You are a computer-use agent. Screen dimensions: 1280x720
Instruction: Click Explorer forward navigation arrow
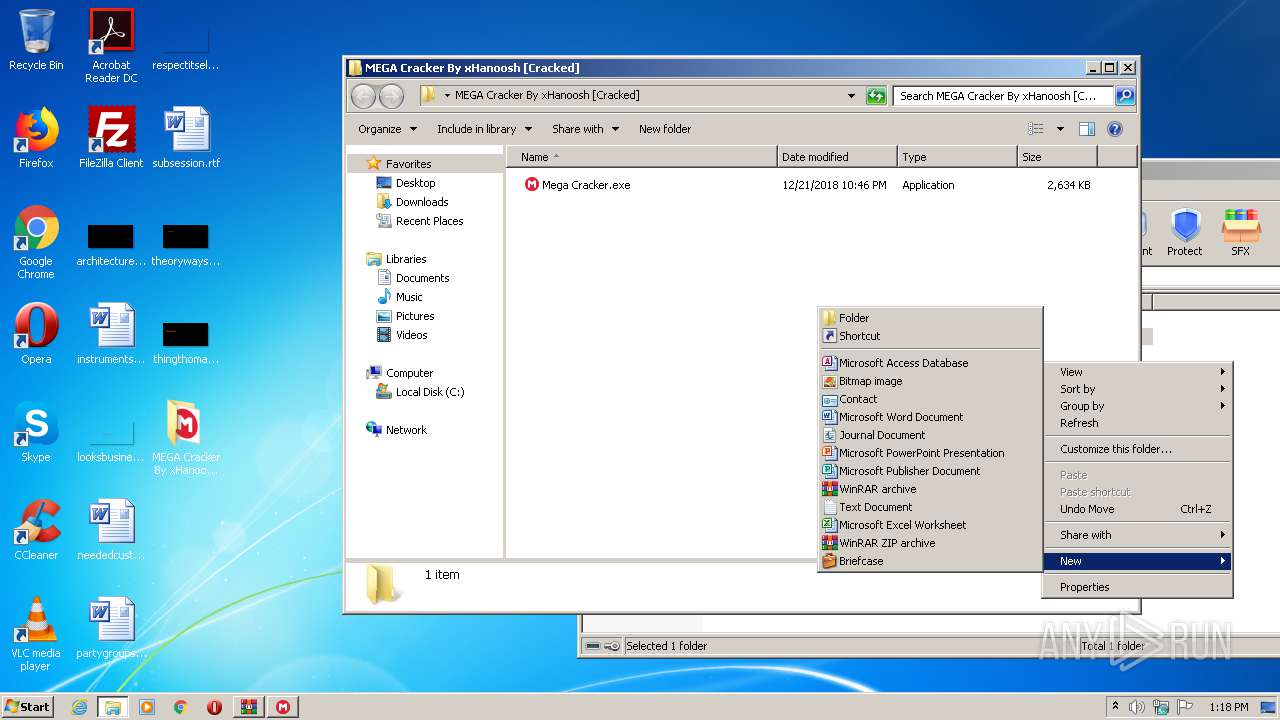391,96
